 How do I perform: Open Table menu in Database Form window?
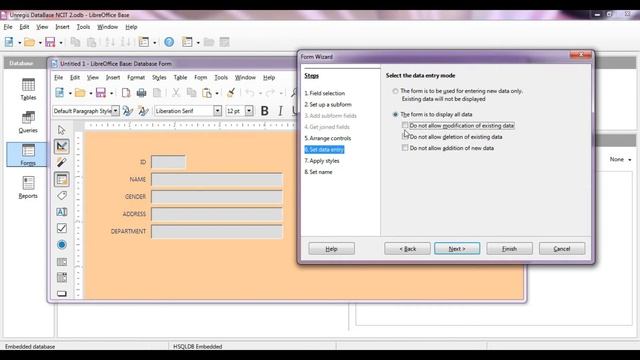180,78
